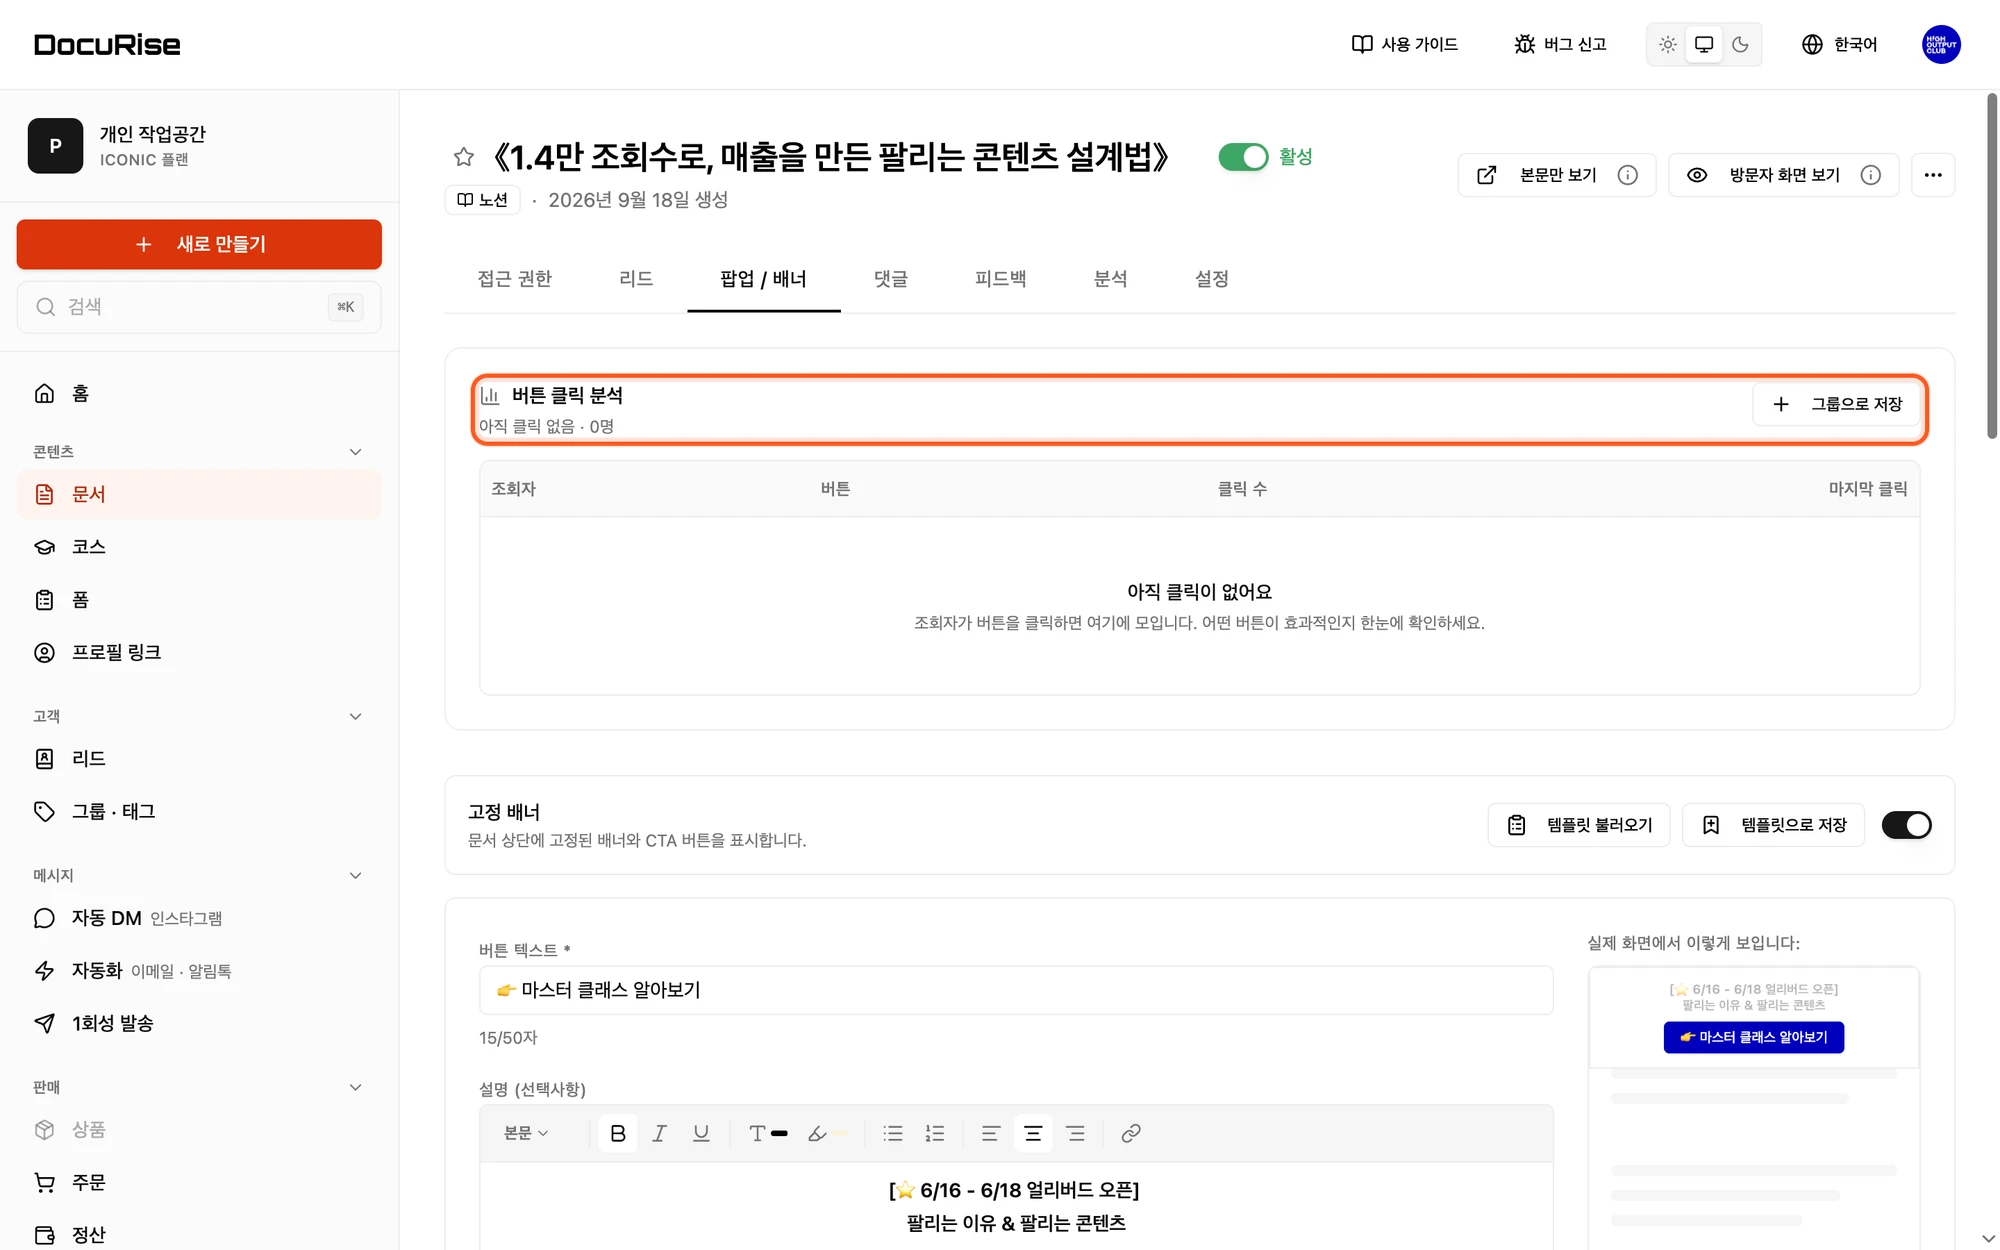Open the 본문 text style dropdown
The image size is (2000, 1250).
click(x=527, y=1133)
